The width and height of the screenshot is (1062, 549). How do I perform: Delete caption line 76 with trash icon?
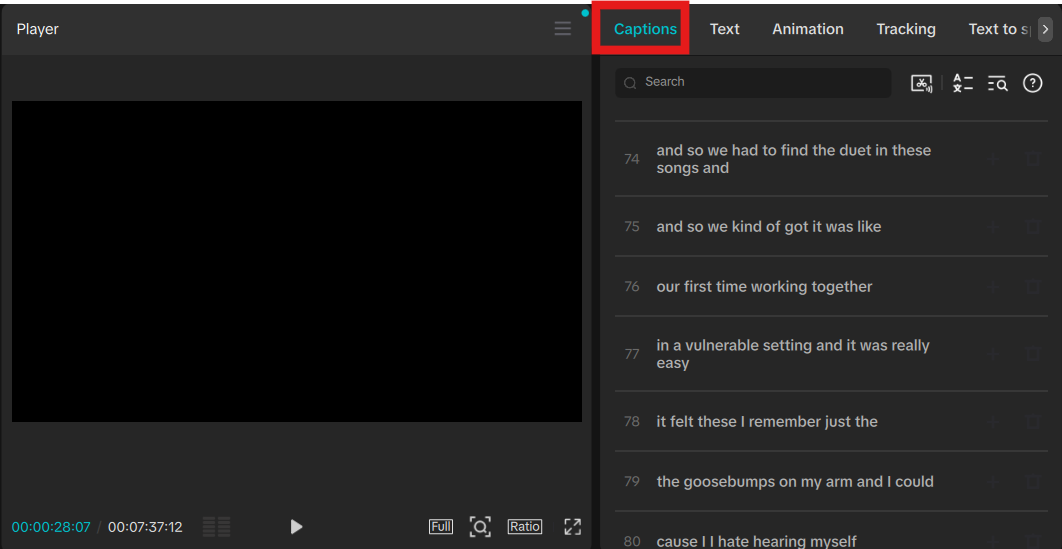point(1033,287)
